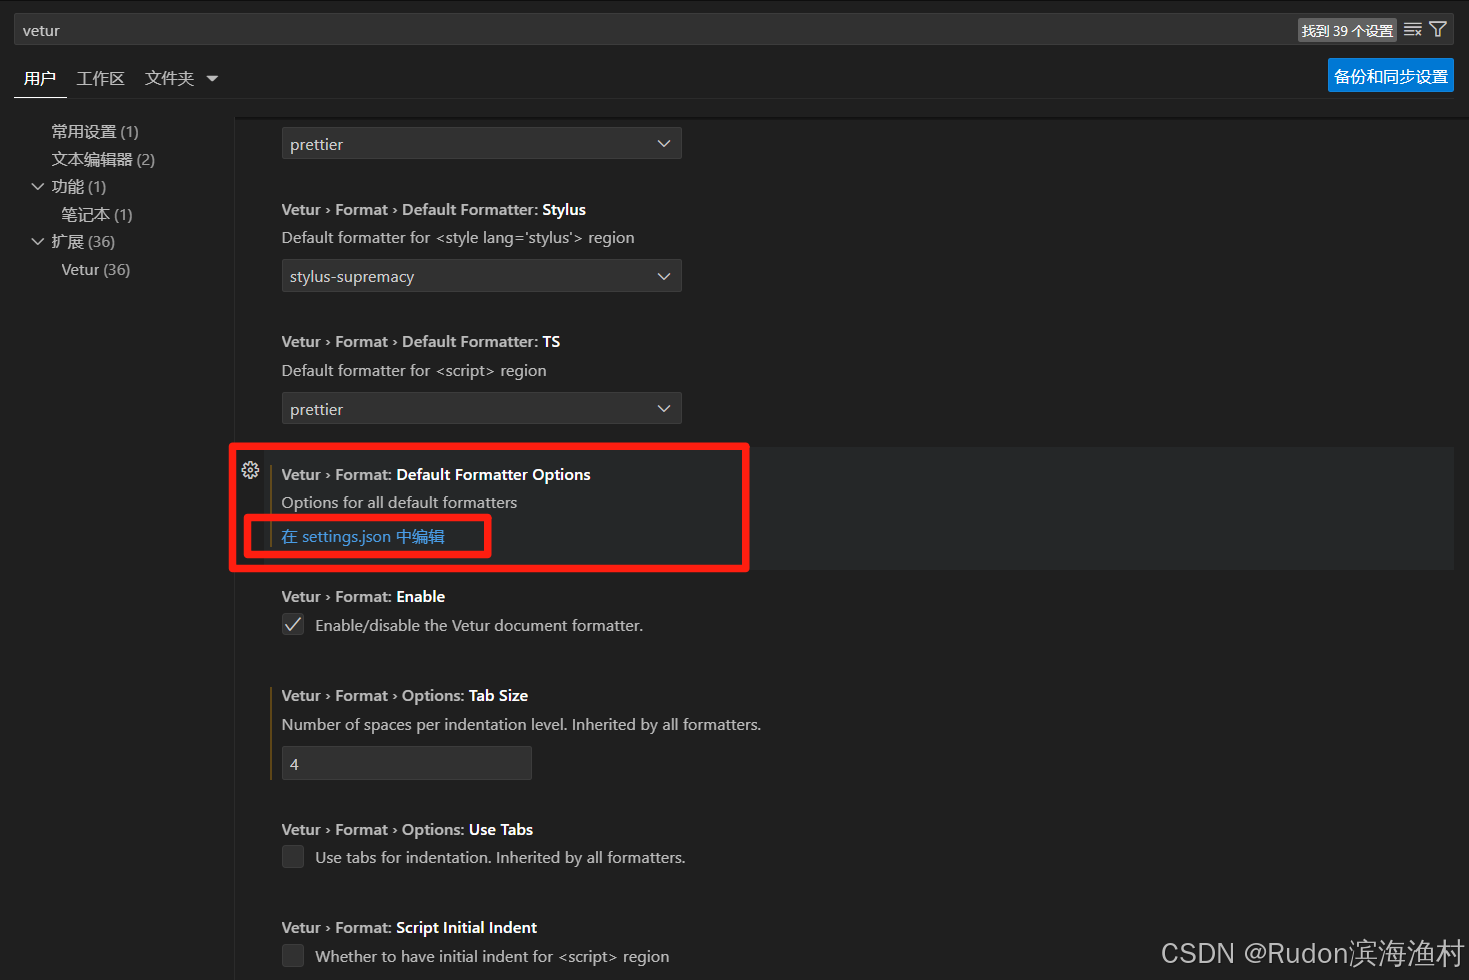1469x980 pixels.
Task: Switch to the 文件夹 settings tab
Action: tap(169, 78)
